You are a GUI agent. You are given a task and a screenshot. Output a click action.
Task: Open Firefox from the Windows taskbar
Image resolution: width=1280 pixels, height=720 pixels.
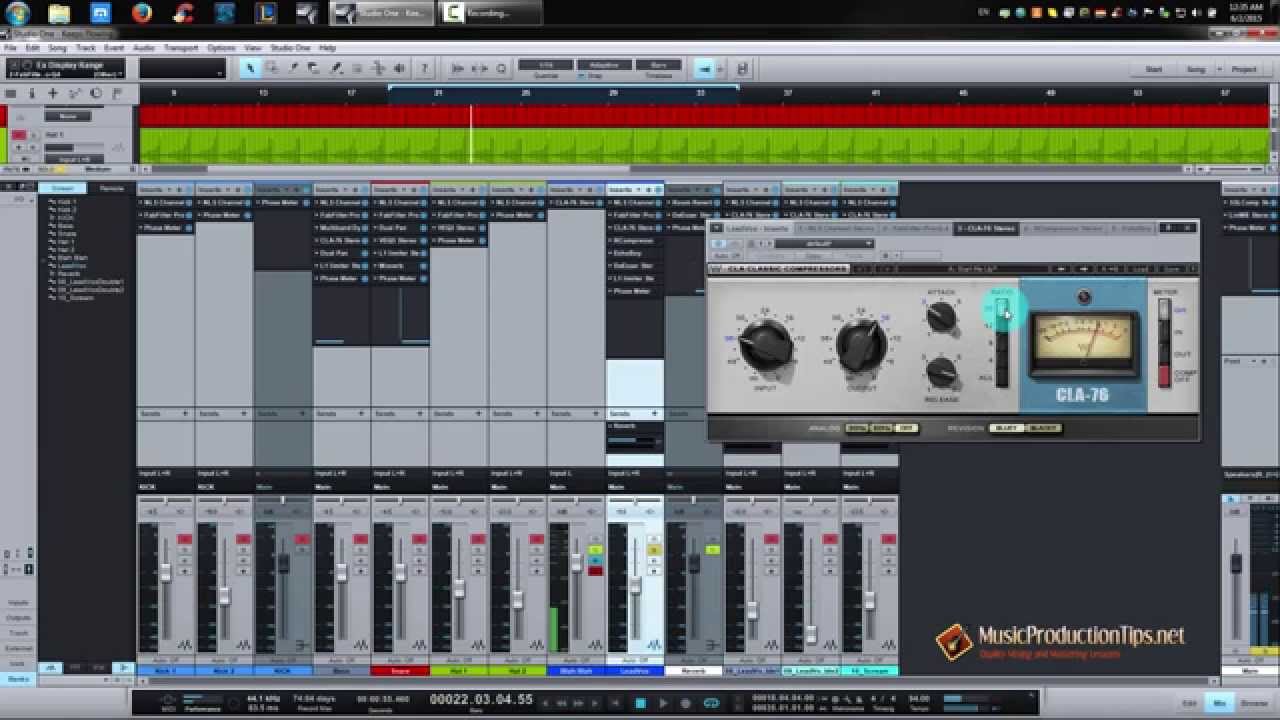pos(142,13)
